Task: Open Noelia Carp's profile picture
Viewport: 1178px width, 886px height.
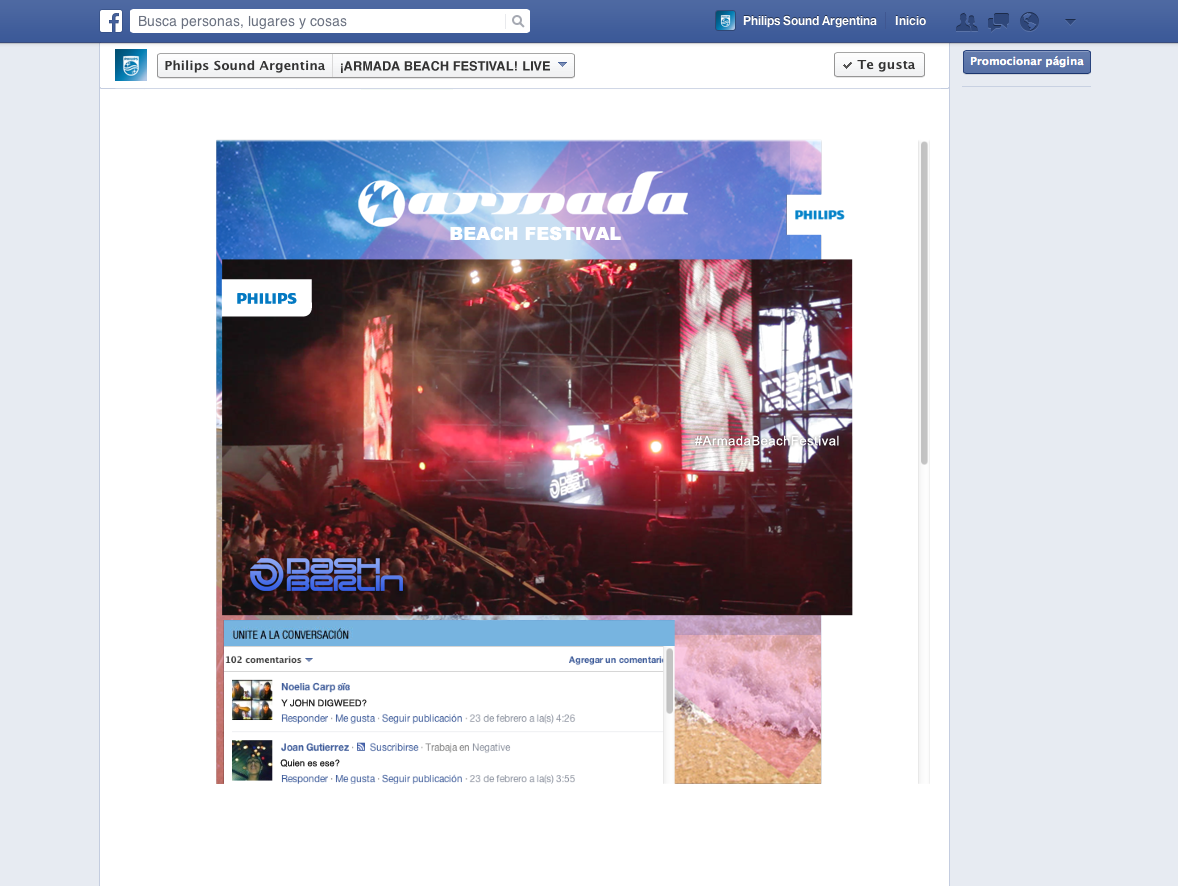Action: click(252, 700)
